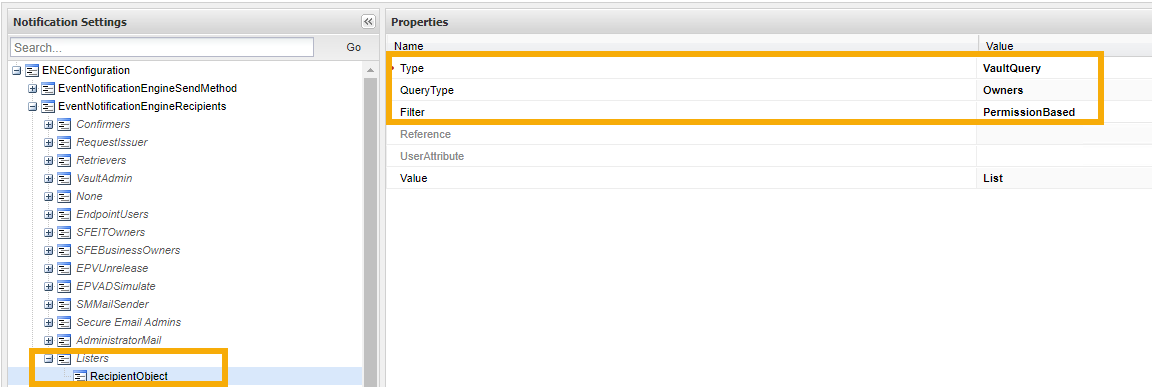Click the SFEITOwners node icon

pyautogui.click(x=64, y=232)
